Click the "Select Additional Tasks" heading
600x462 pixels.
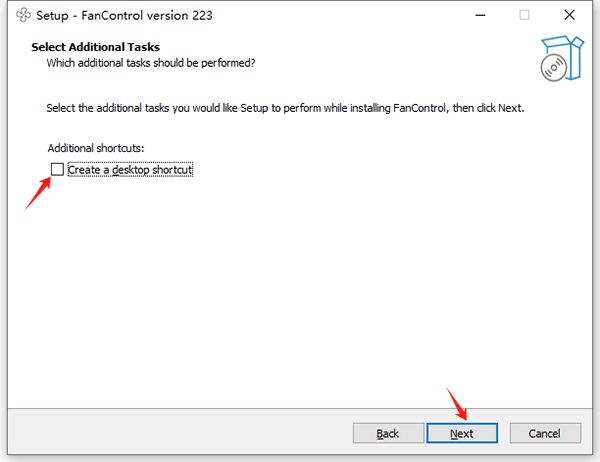(x=95, y=47)
